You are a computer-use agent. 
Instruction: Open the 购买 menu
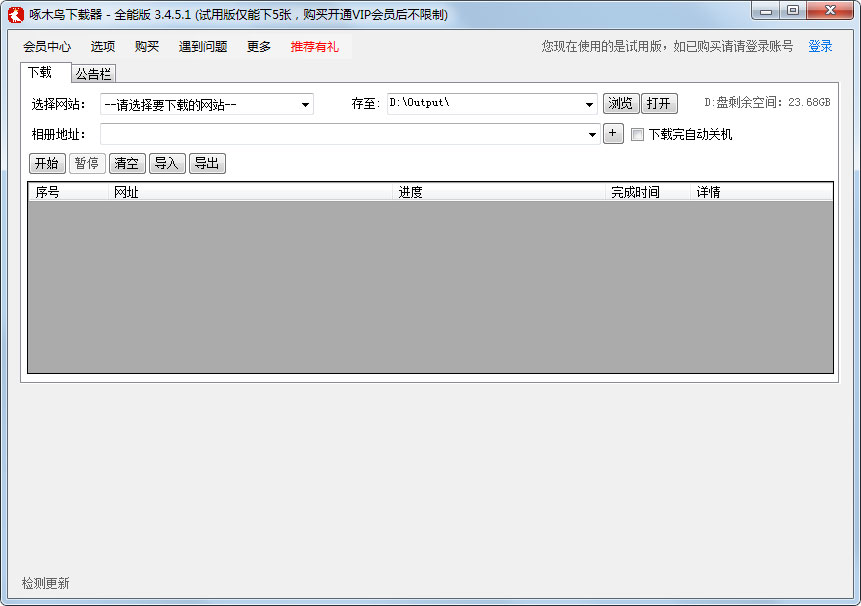click(x=147, y=47)
